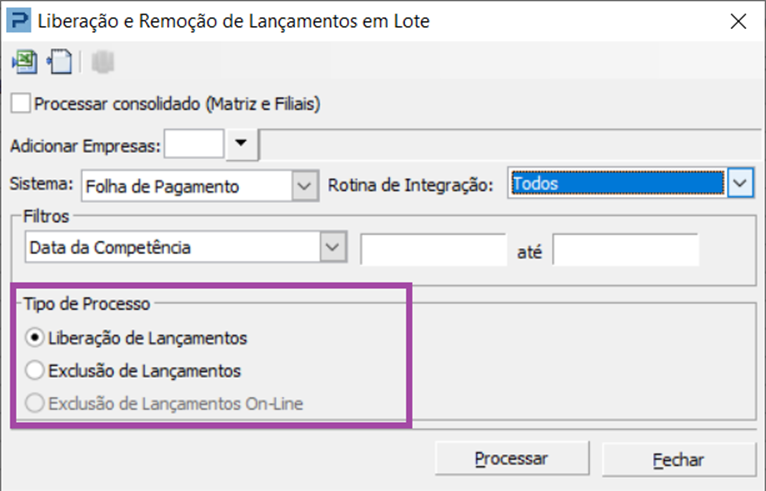Click the Fechar button

point(679,459)
